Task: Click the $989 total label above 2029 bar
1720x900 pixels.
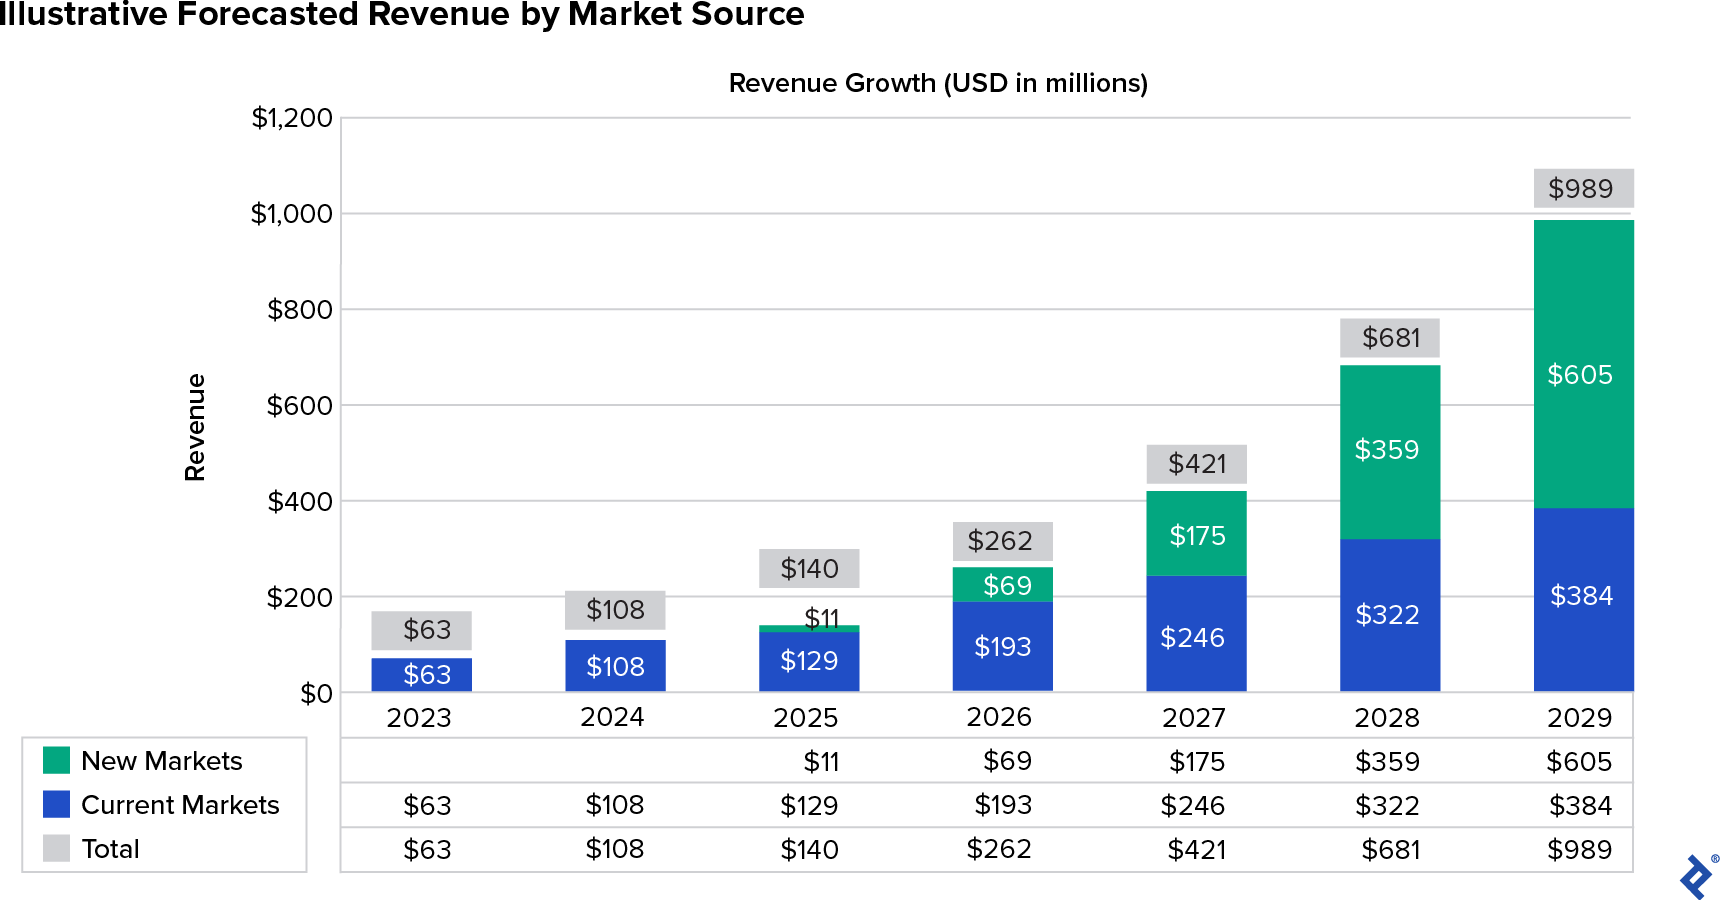Action: [x=1584, y=188]
